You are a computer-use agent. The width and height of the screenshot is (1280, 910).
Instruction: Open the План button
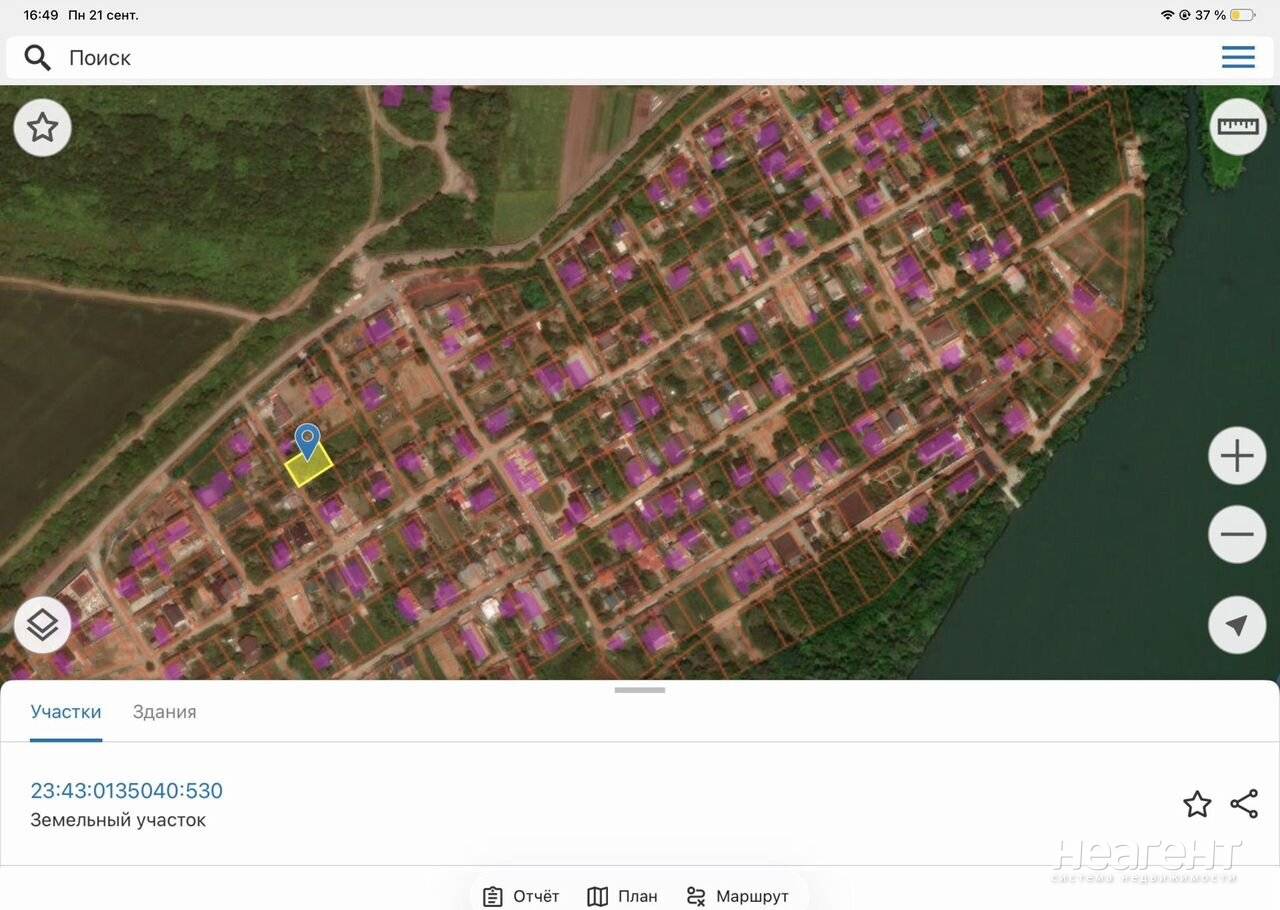pyautogui.click(x=622, y=896)
